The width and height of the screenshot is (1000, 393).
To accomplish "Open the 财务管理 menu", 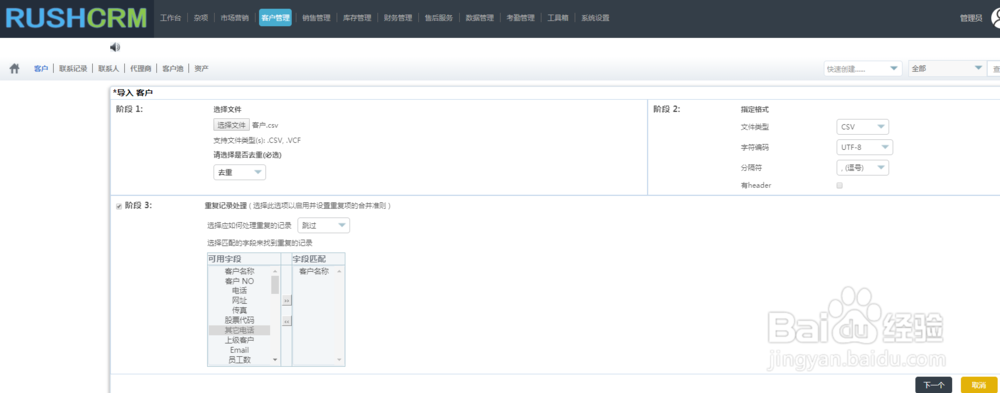I will [398, 19].
